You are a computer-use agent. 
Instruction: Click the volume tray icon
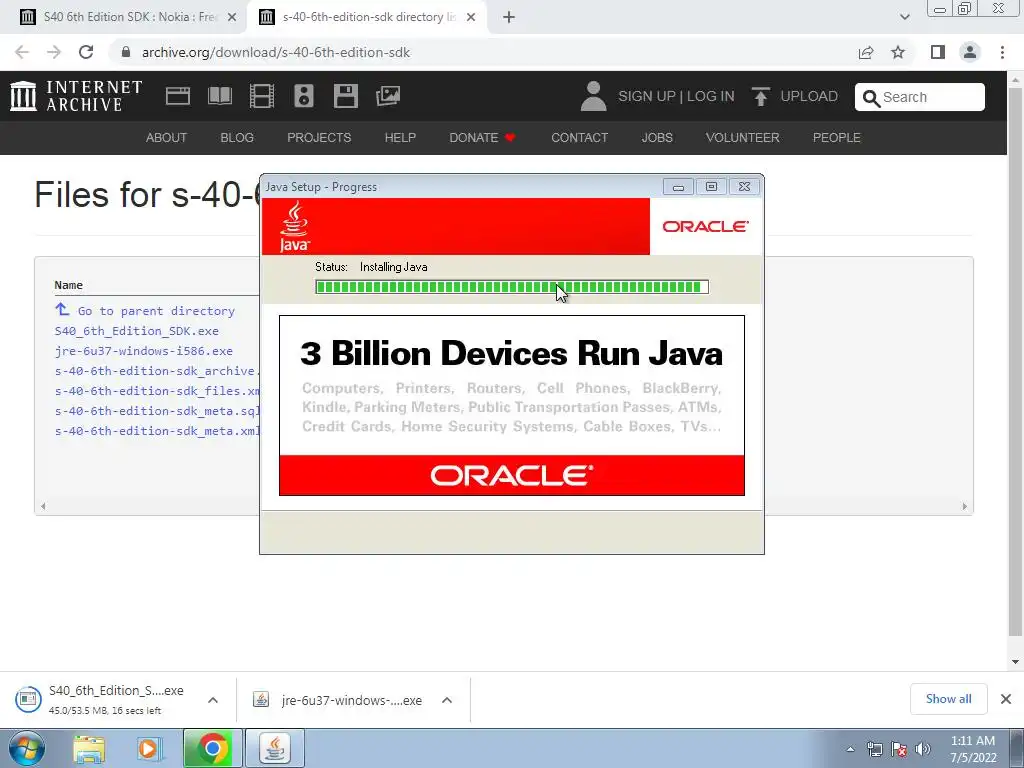tap(923, 749)
